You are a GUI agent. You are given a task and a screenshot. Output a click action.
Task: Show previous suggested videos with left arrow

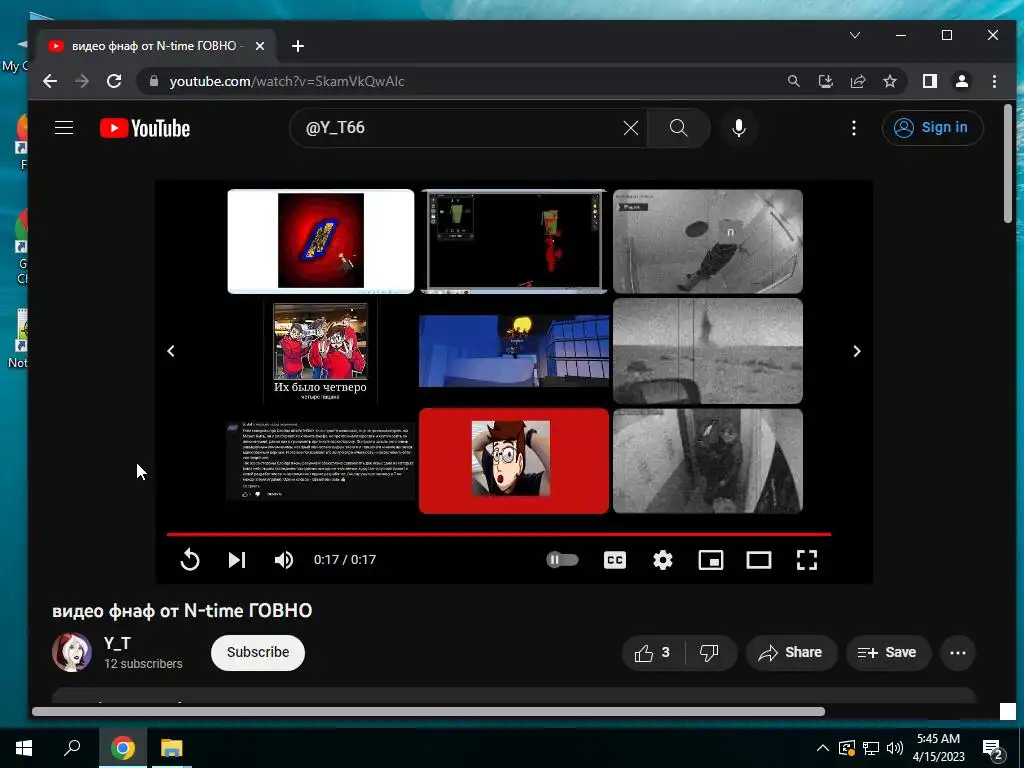171,351
